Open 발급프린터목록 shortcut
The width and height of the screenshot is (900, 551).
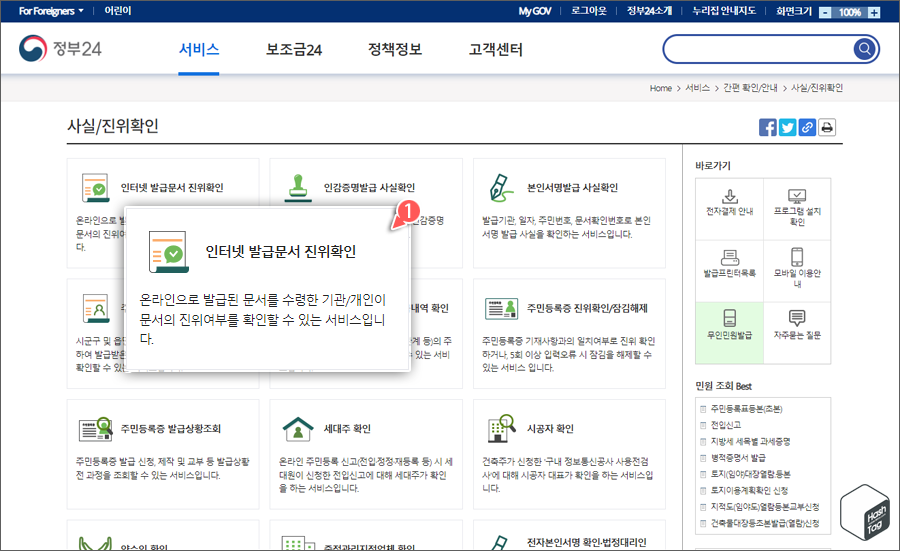730,271
